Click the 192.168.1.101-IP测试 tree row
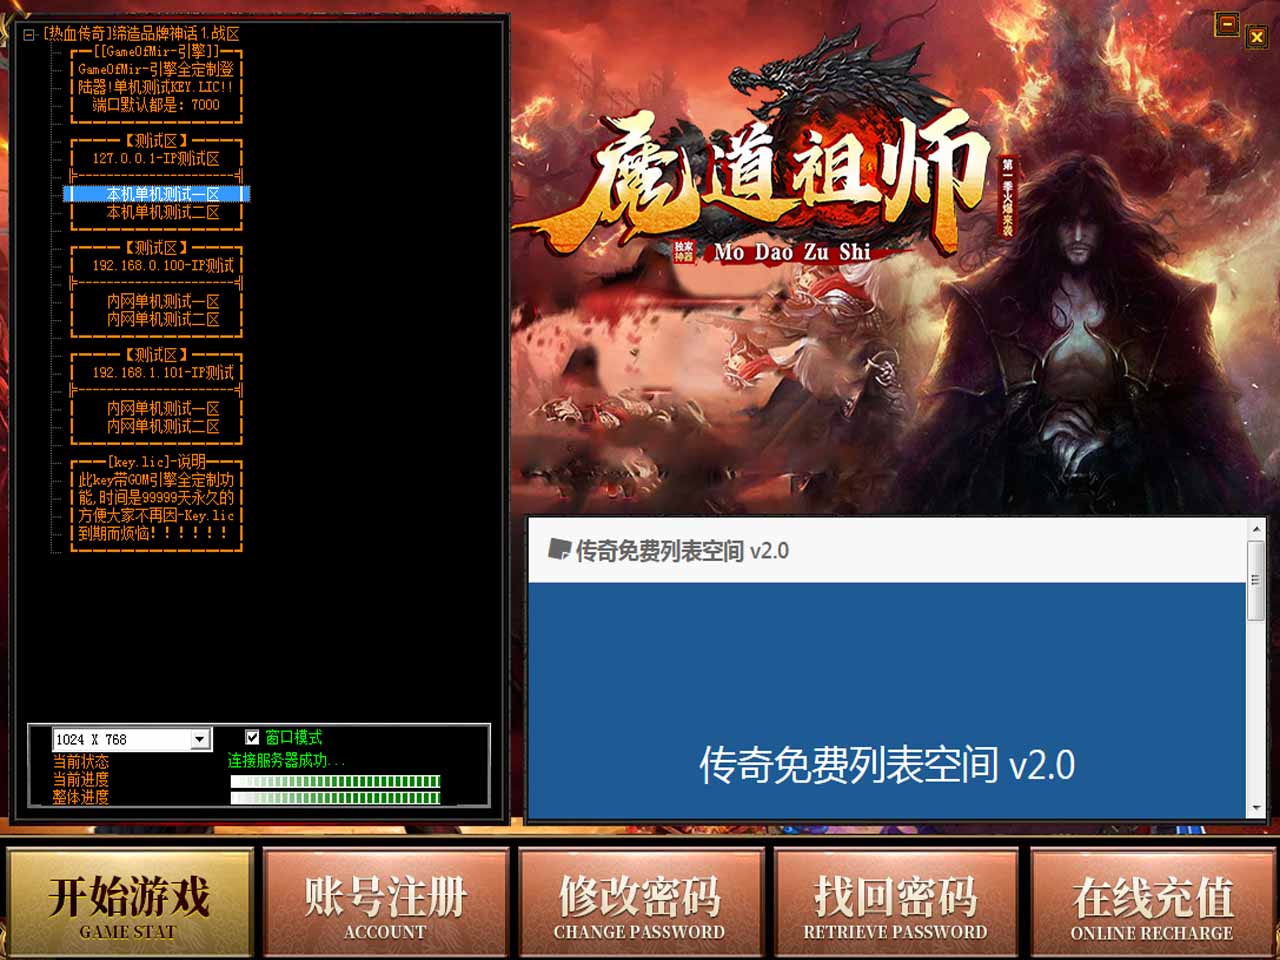 [x=156, y=372]
